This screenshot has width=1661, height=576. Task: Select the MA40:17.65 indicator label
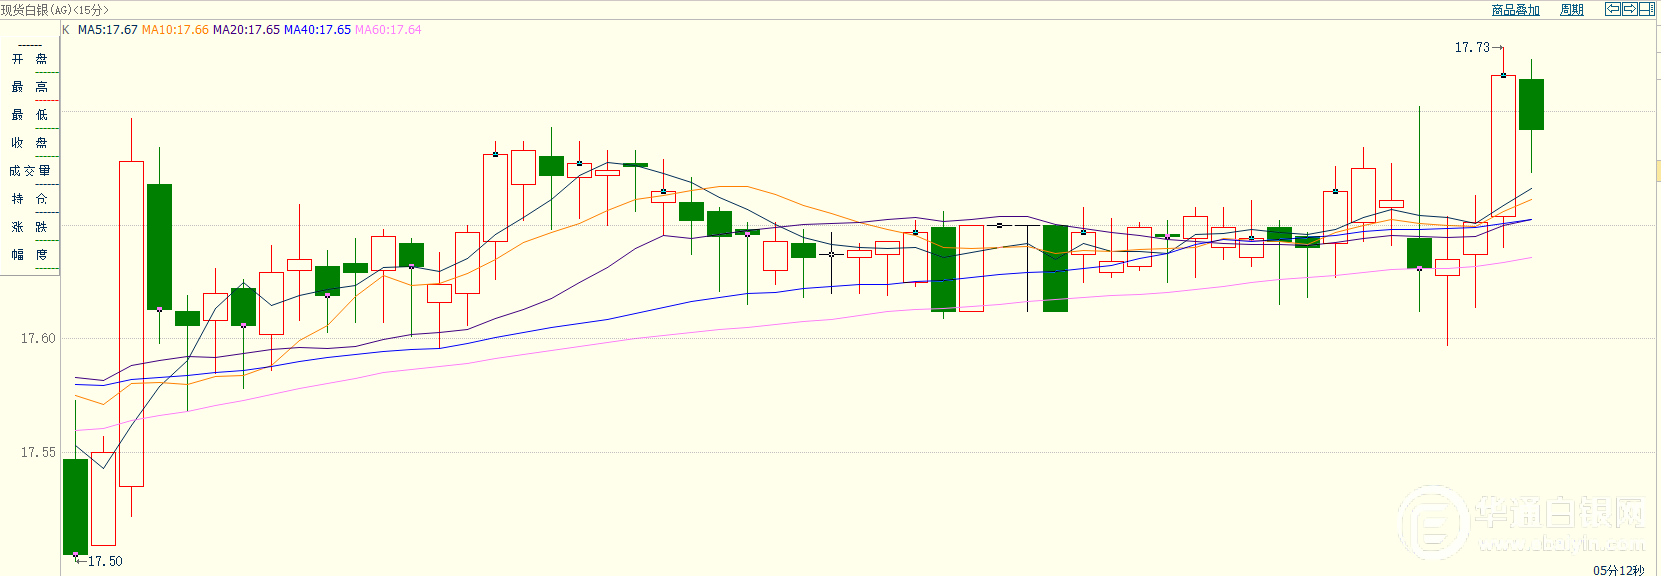pos(317,30)
